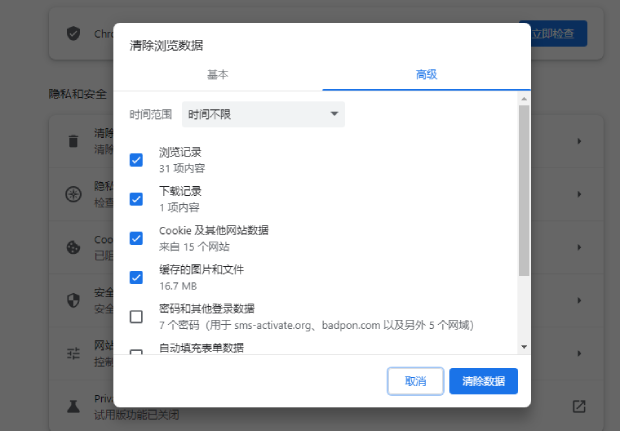Uncheck the 下载记录 checkbox

[x=136, y=199]
